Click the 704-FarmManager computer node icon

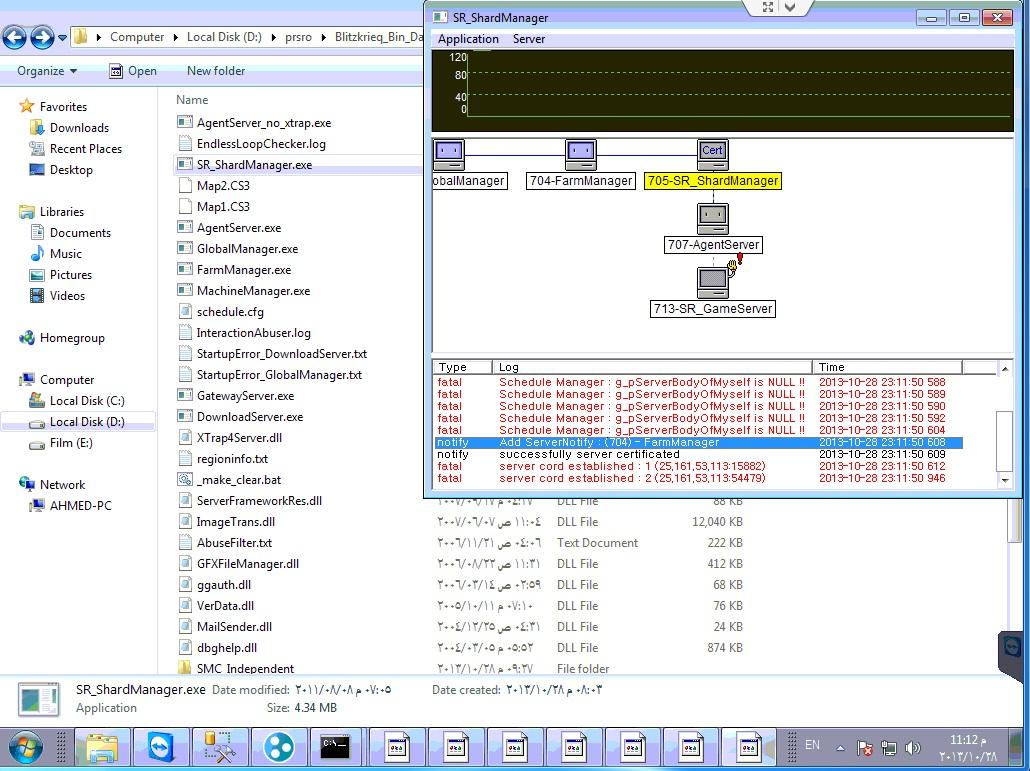click(x=581, y=155)
